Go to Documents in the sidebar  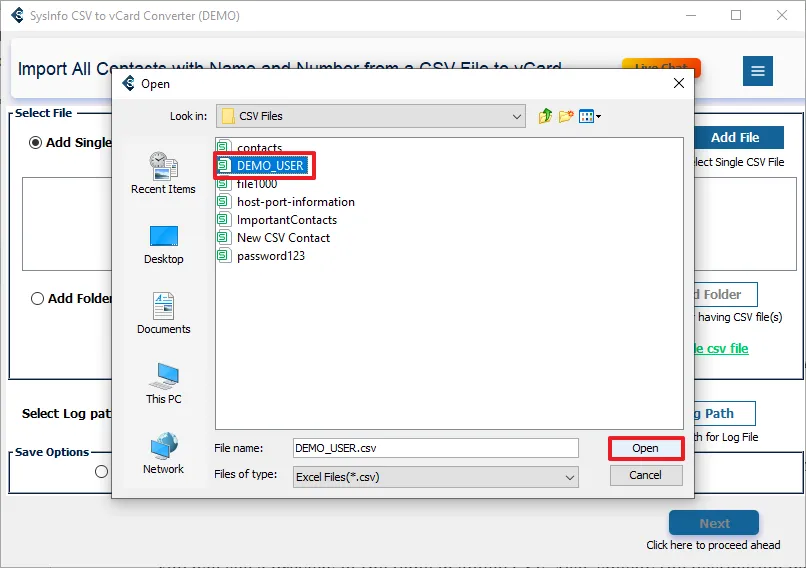pos(163,314)
